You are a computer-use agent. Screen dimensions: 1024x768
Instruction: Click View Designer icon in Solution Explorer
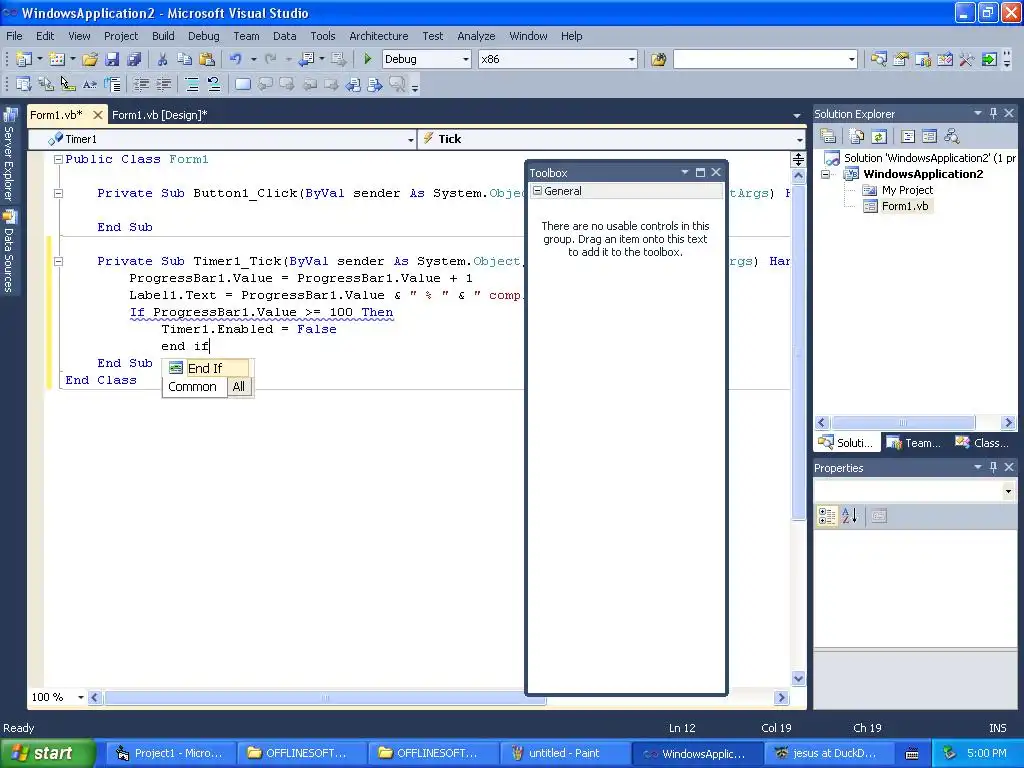[x=929, y=136]
